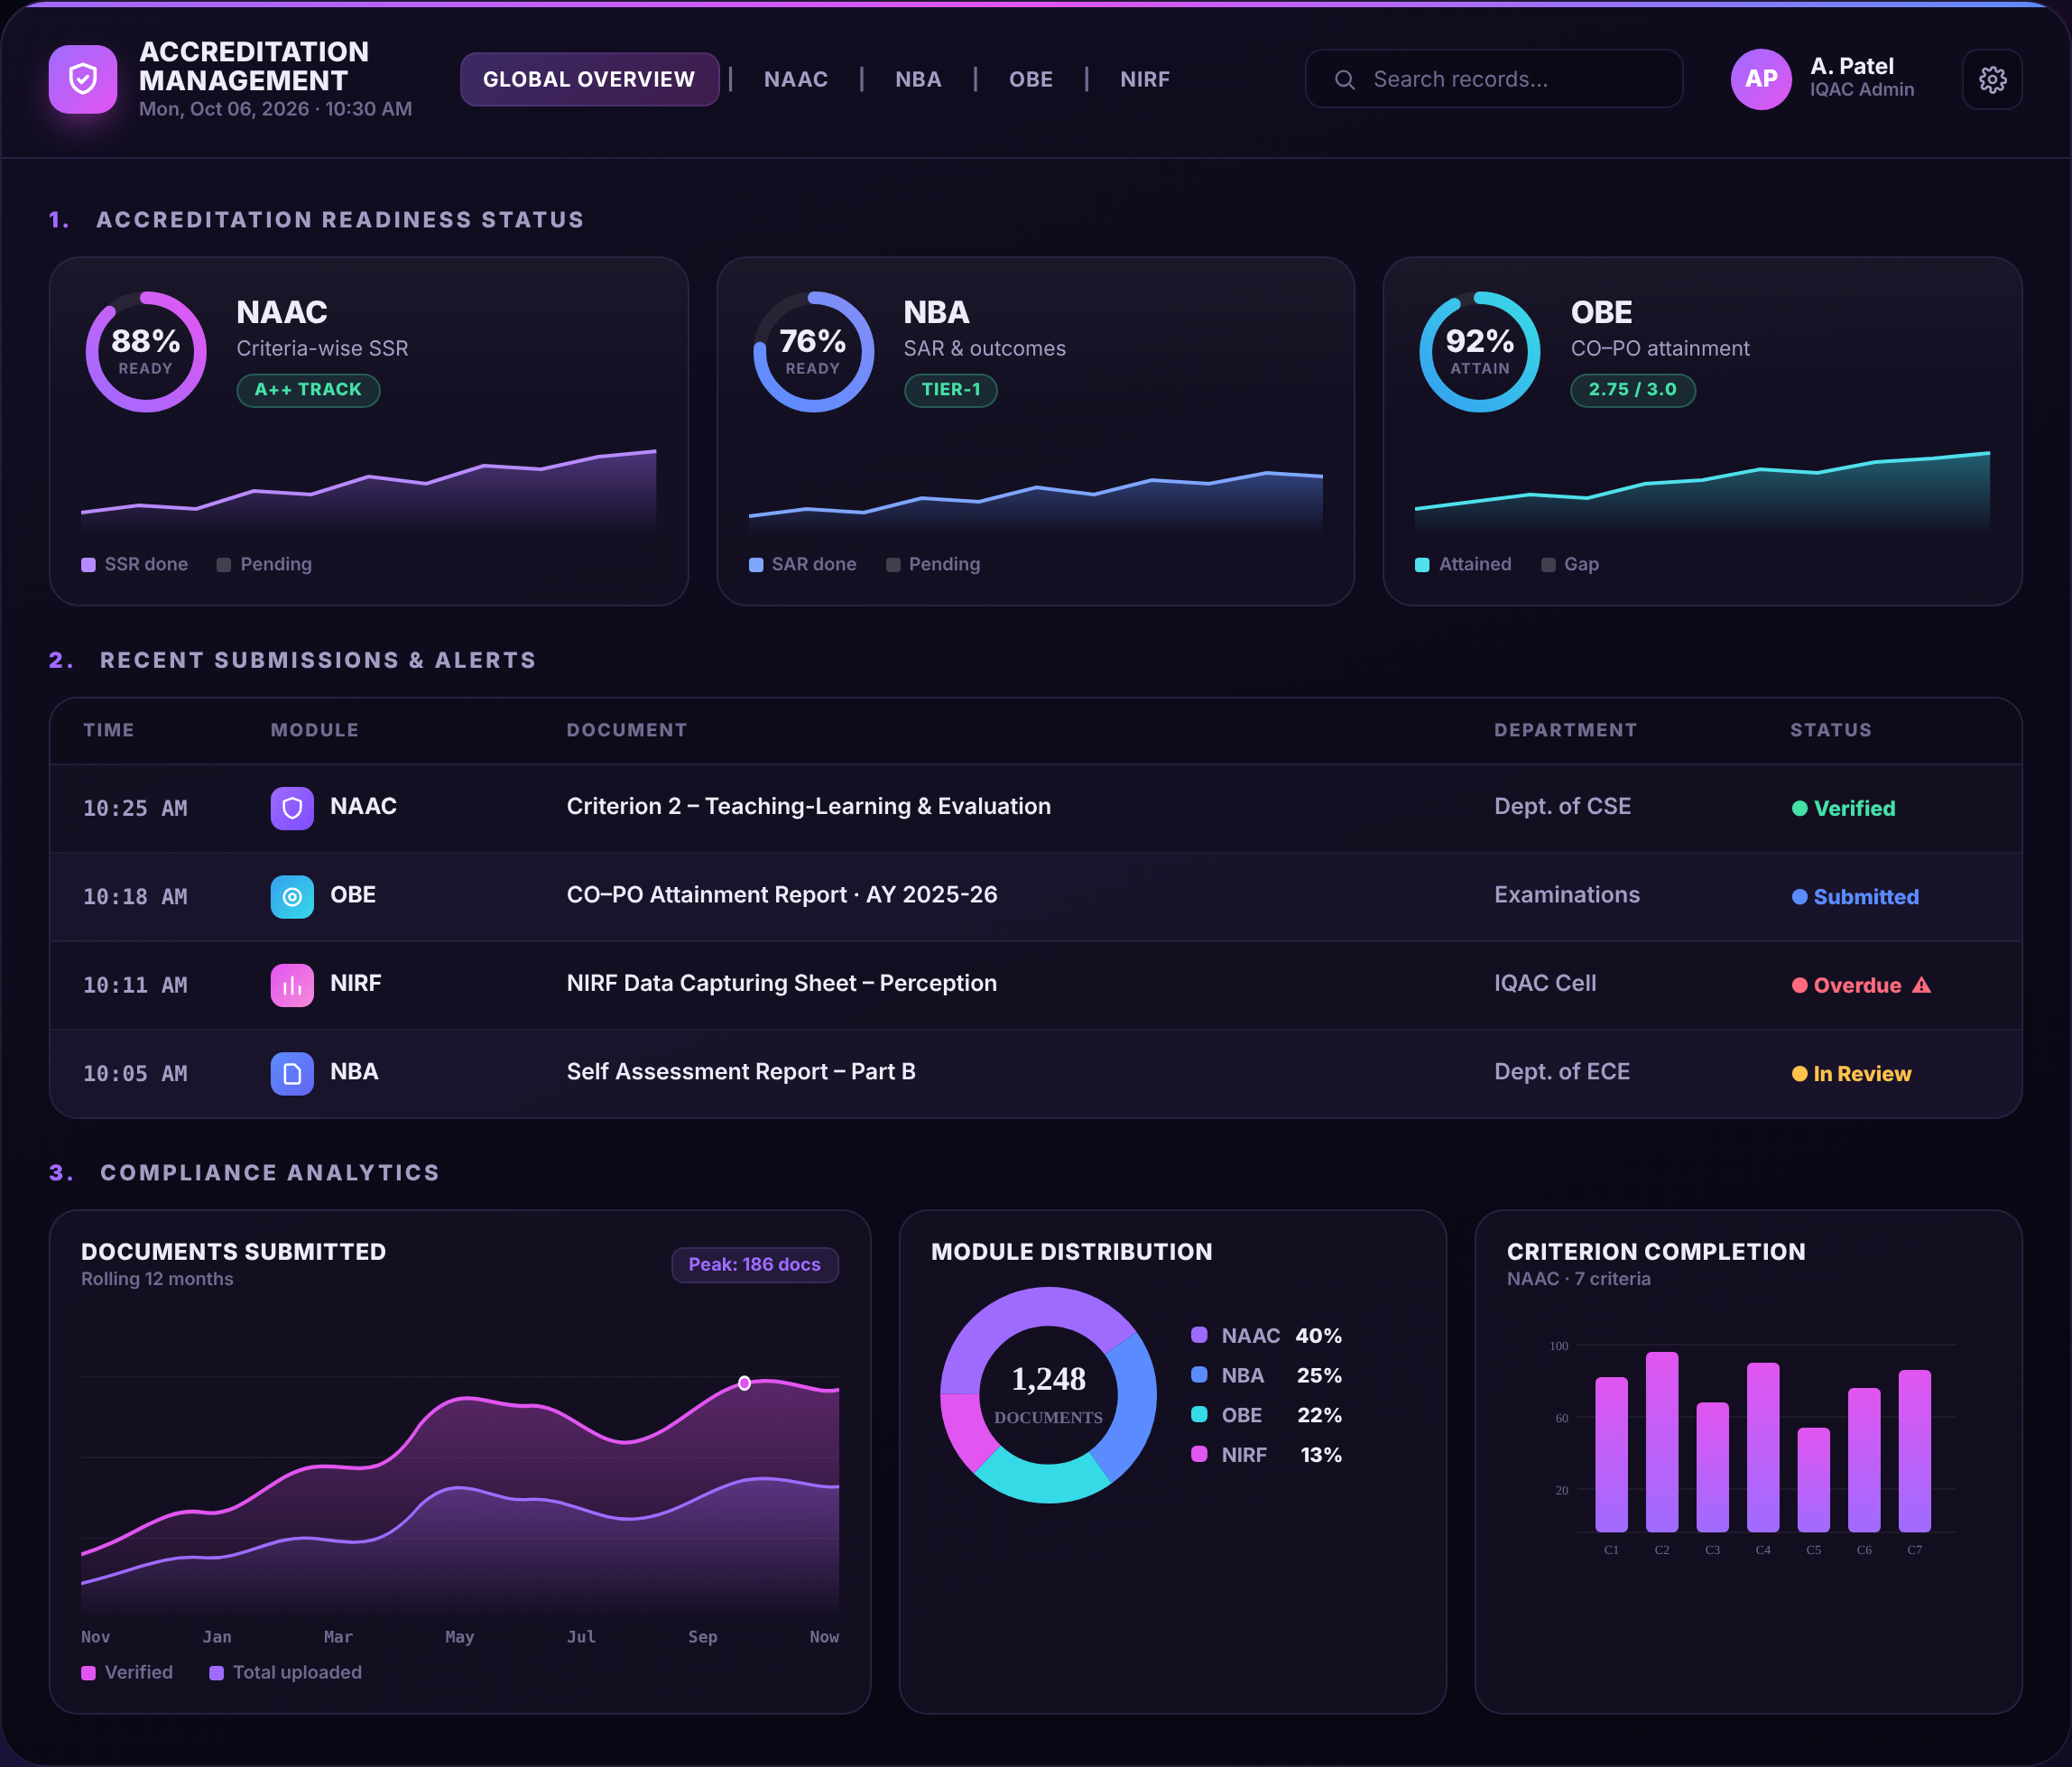
Task: Click the A++ TRACK badge
Action: pos(308,390)
